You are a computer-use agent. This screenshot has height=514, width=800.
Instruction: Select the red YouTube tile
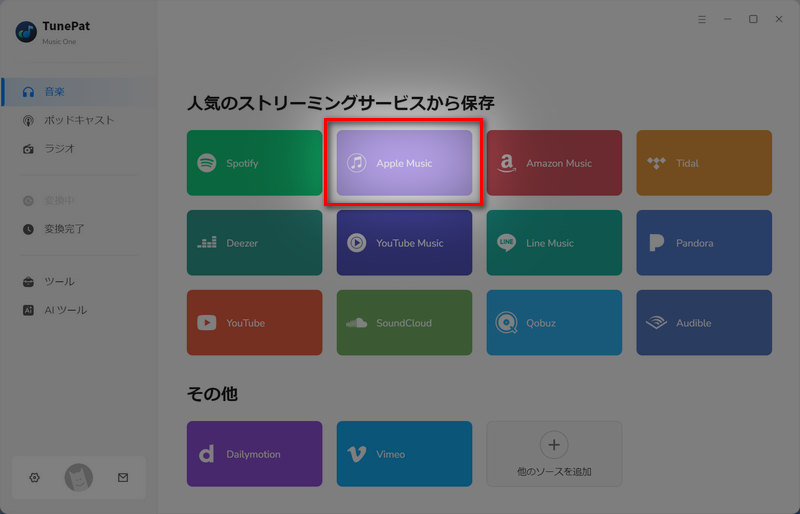tap(254, 323)
